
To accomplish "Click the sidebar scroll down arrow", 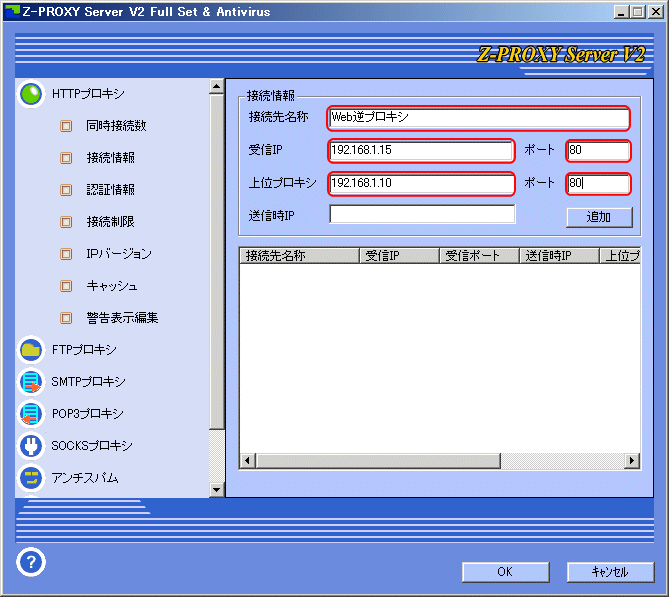I will [x=217, y=489].
